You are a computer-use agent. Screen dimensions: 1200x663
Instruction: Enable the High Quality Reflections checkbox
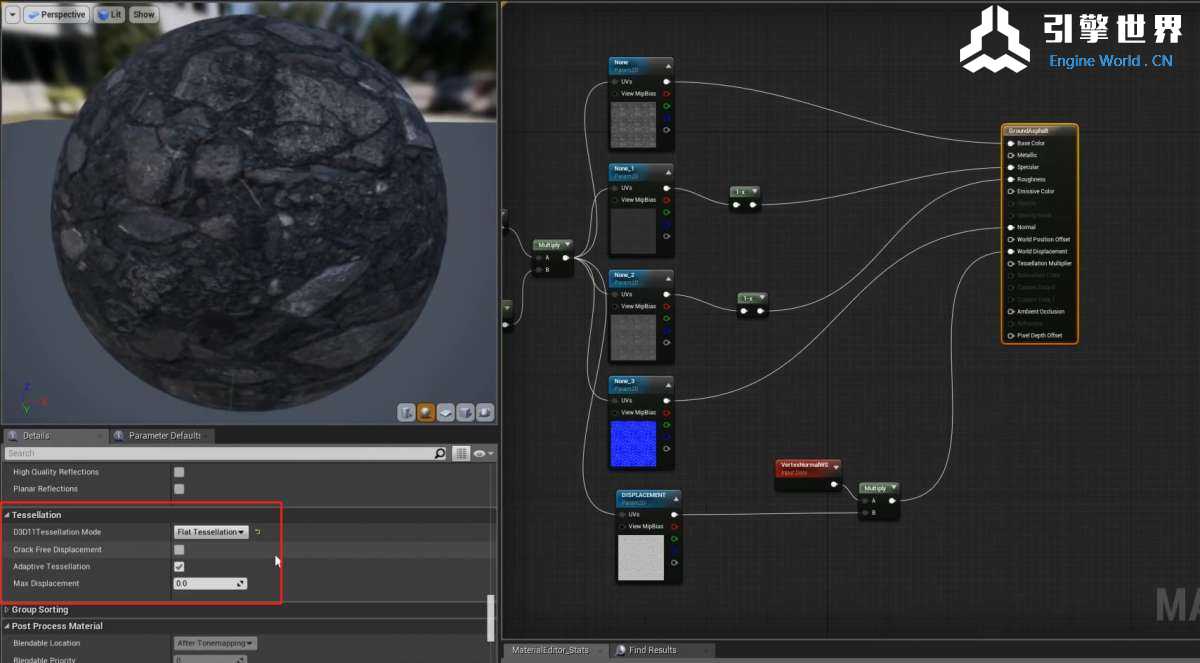click(x=179, y=472)
